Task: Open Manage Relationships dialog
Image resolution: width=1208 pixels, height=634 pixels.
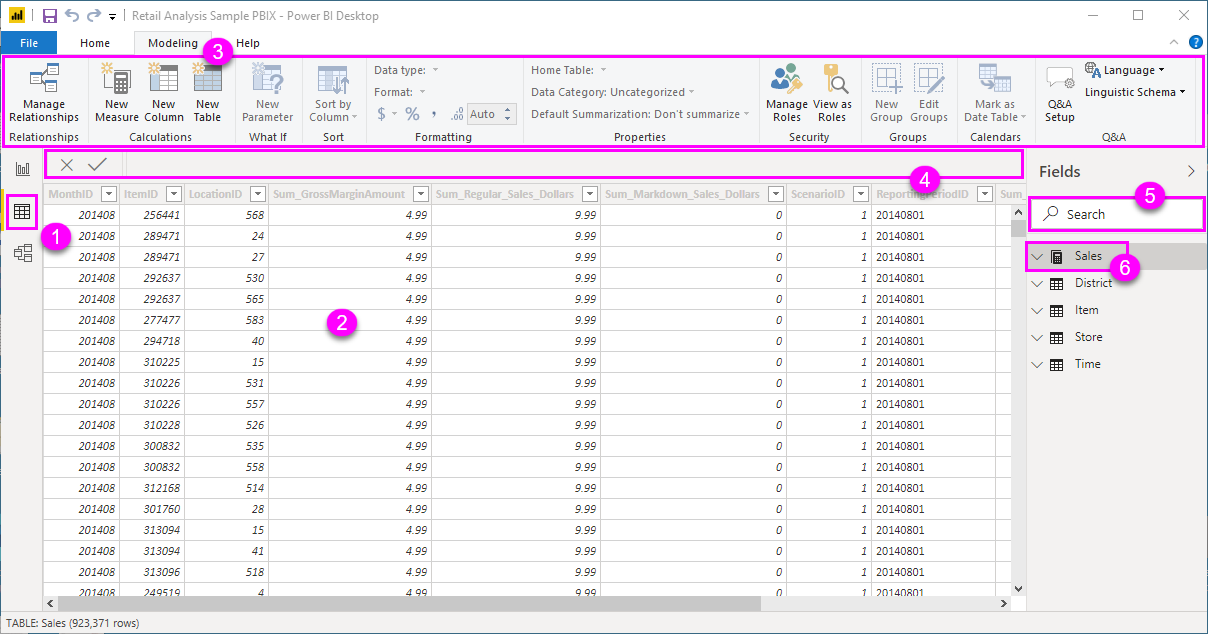Action: click(44, 92)
